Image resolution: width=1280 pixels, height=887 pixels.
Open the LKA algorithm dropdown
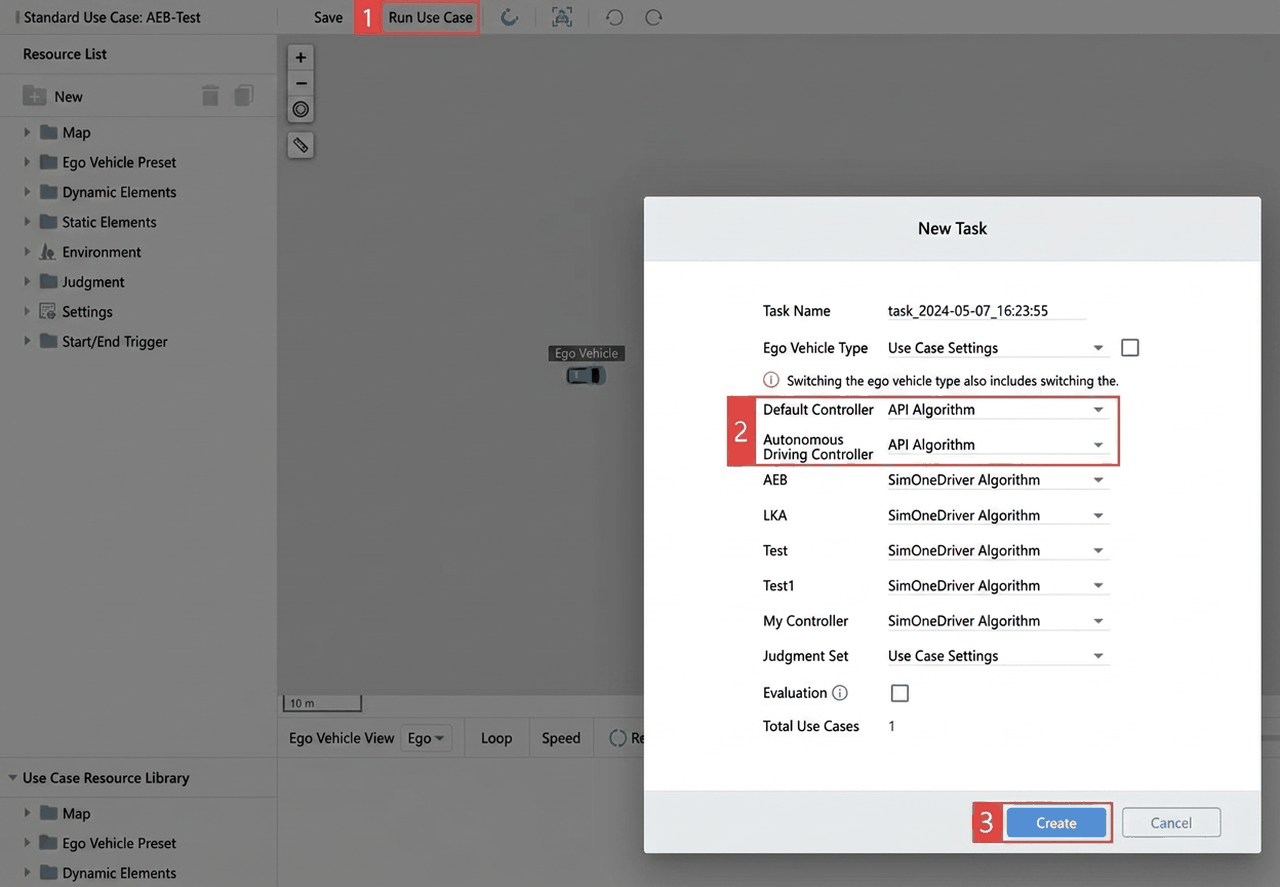coord(997,515)
